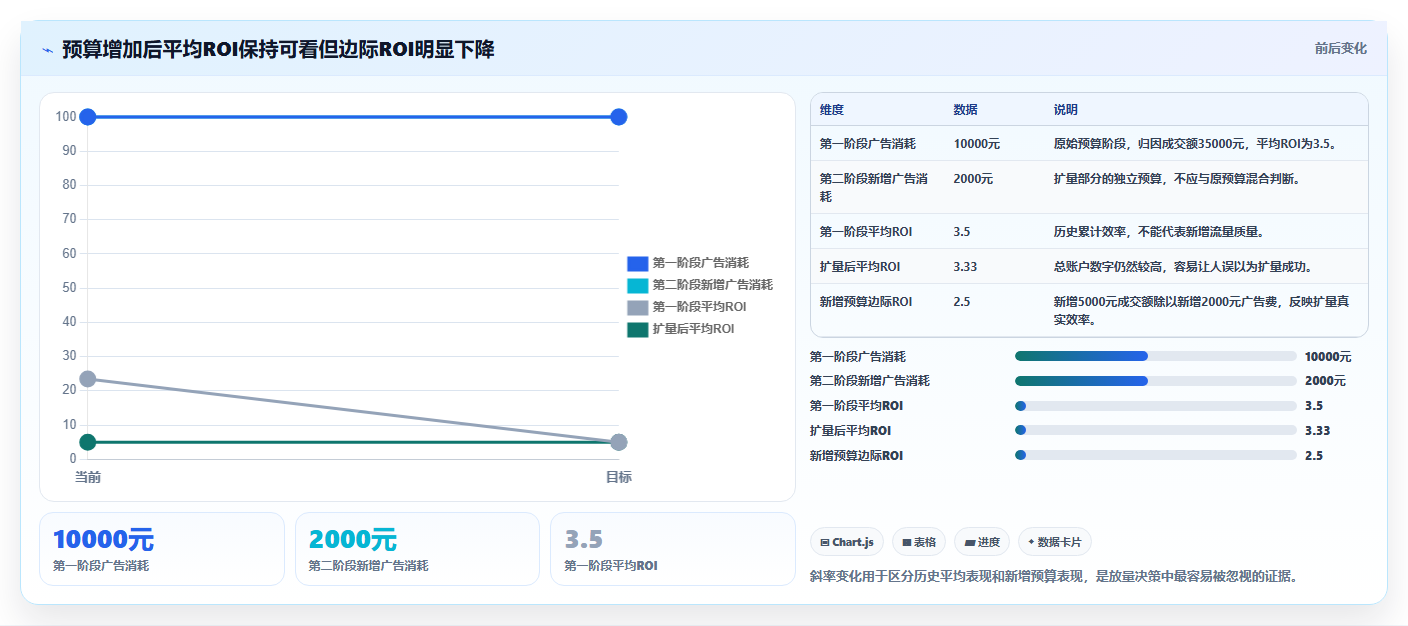
Task: Click the 第一阶段广告消耗 table row label
Action: (868, 144)
